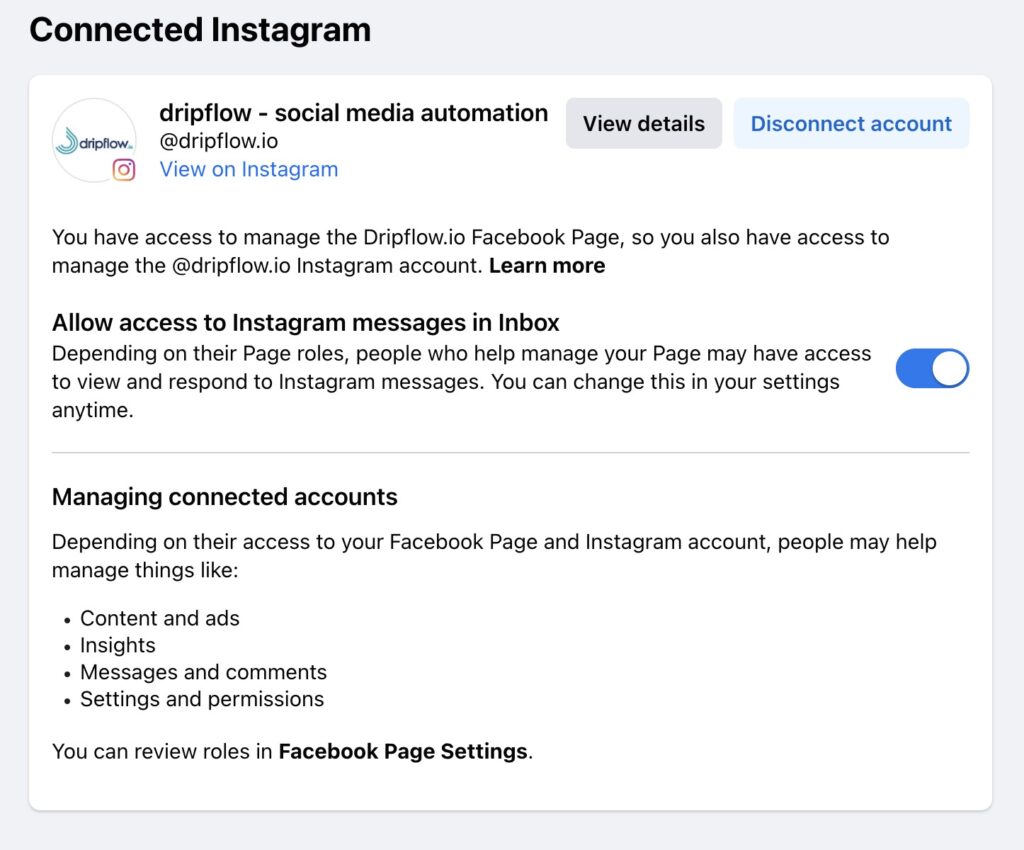Open the View on Instagram link

tap(249, 169)
